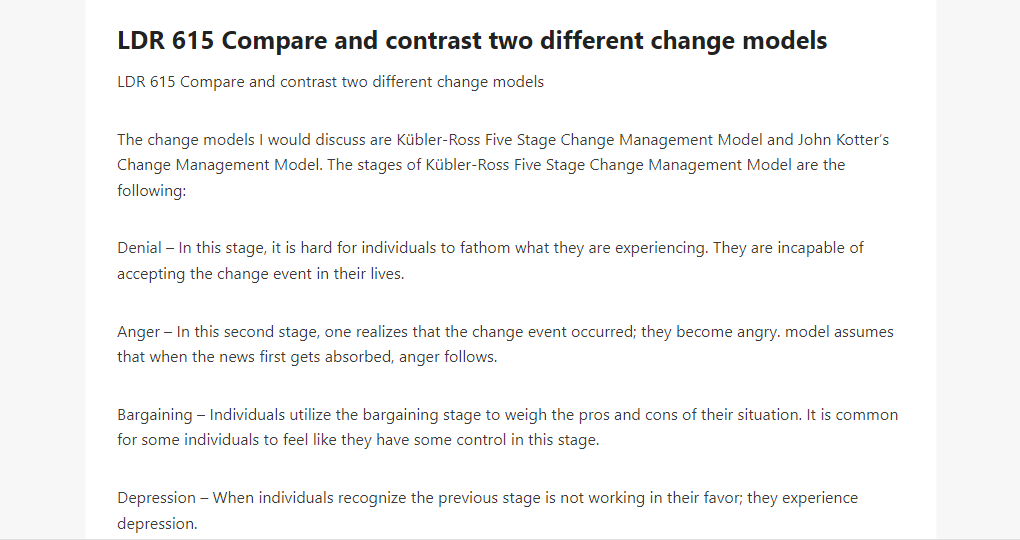Click the phrase incapable of in Denial paragraph

point(820,248)
